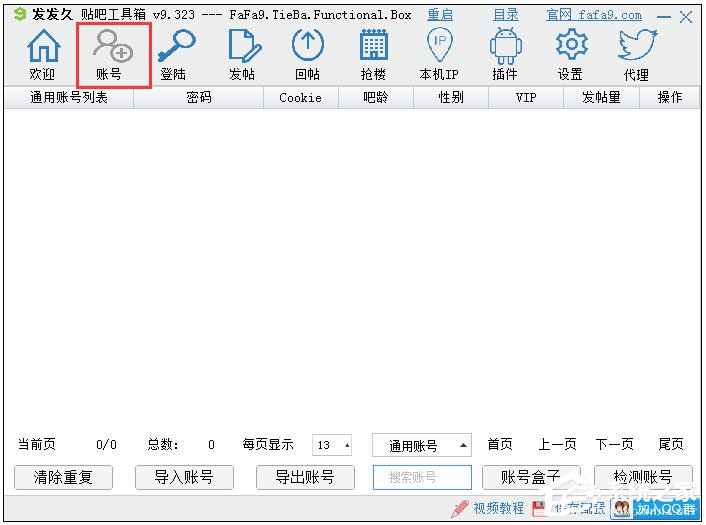The width and height of the screenshot is (706, 525).
Task: Focus the 搜索账号 search field
Action: 422,477
